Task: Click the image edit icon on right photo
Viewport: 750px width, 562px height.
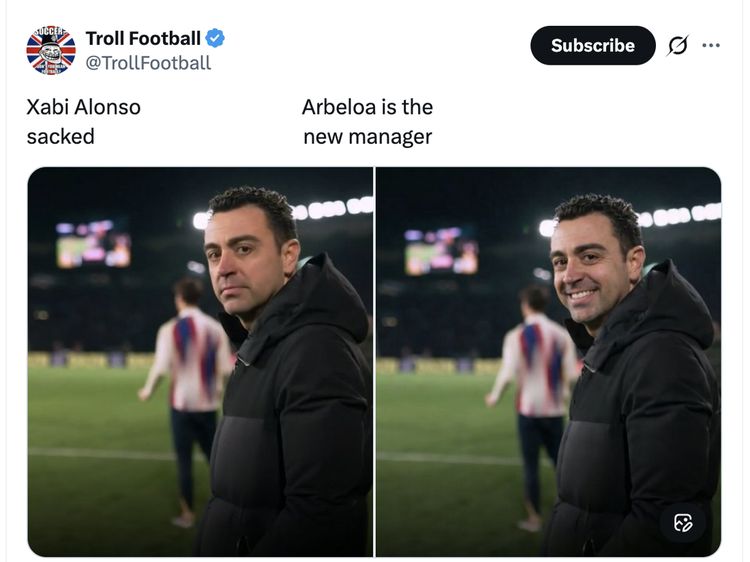Action: point(683,522)
